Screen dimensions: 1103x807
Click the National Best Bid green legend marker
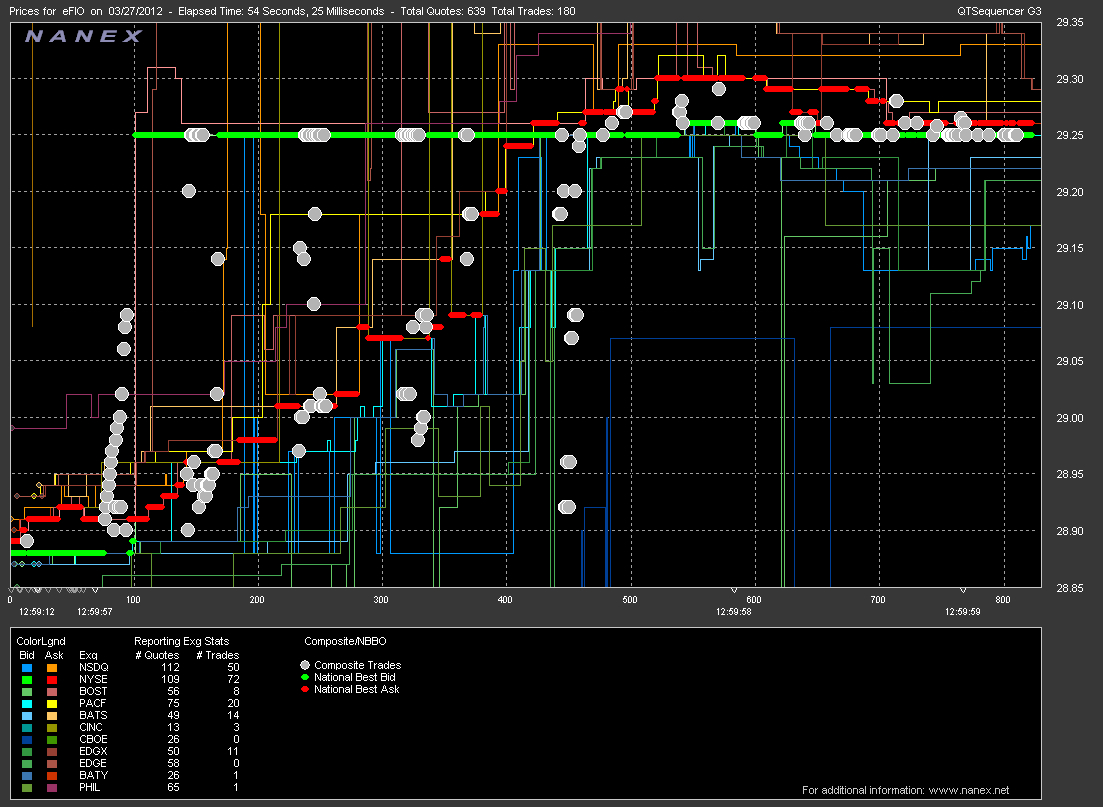pos(305,677)
